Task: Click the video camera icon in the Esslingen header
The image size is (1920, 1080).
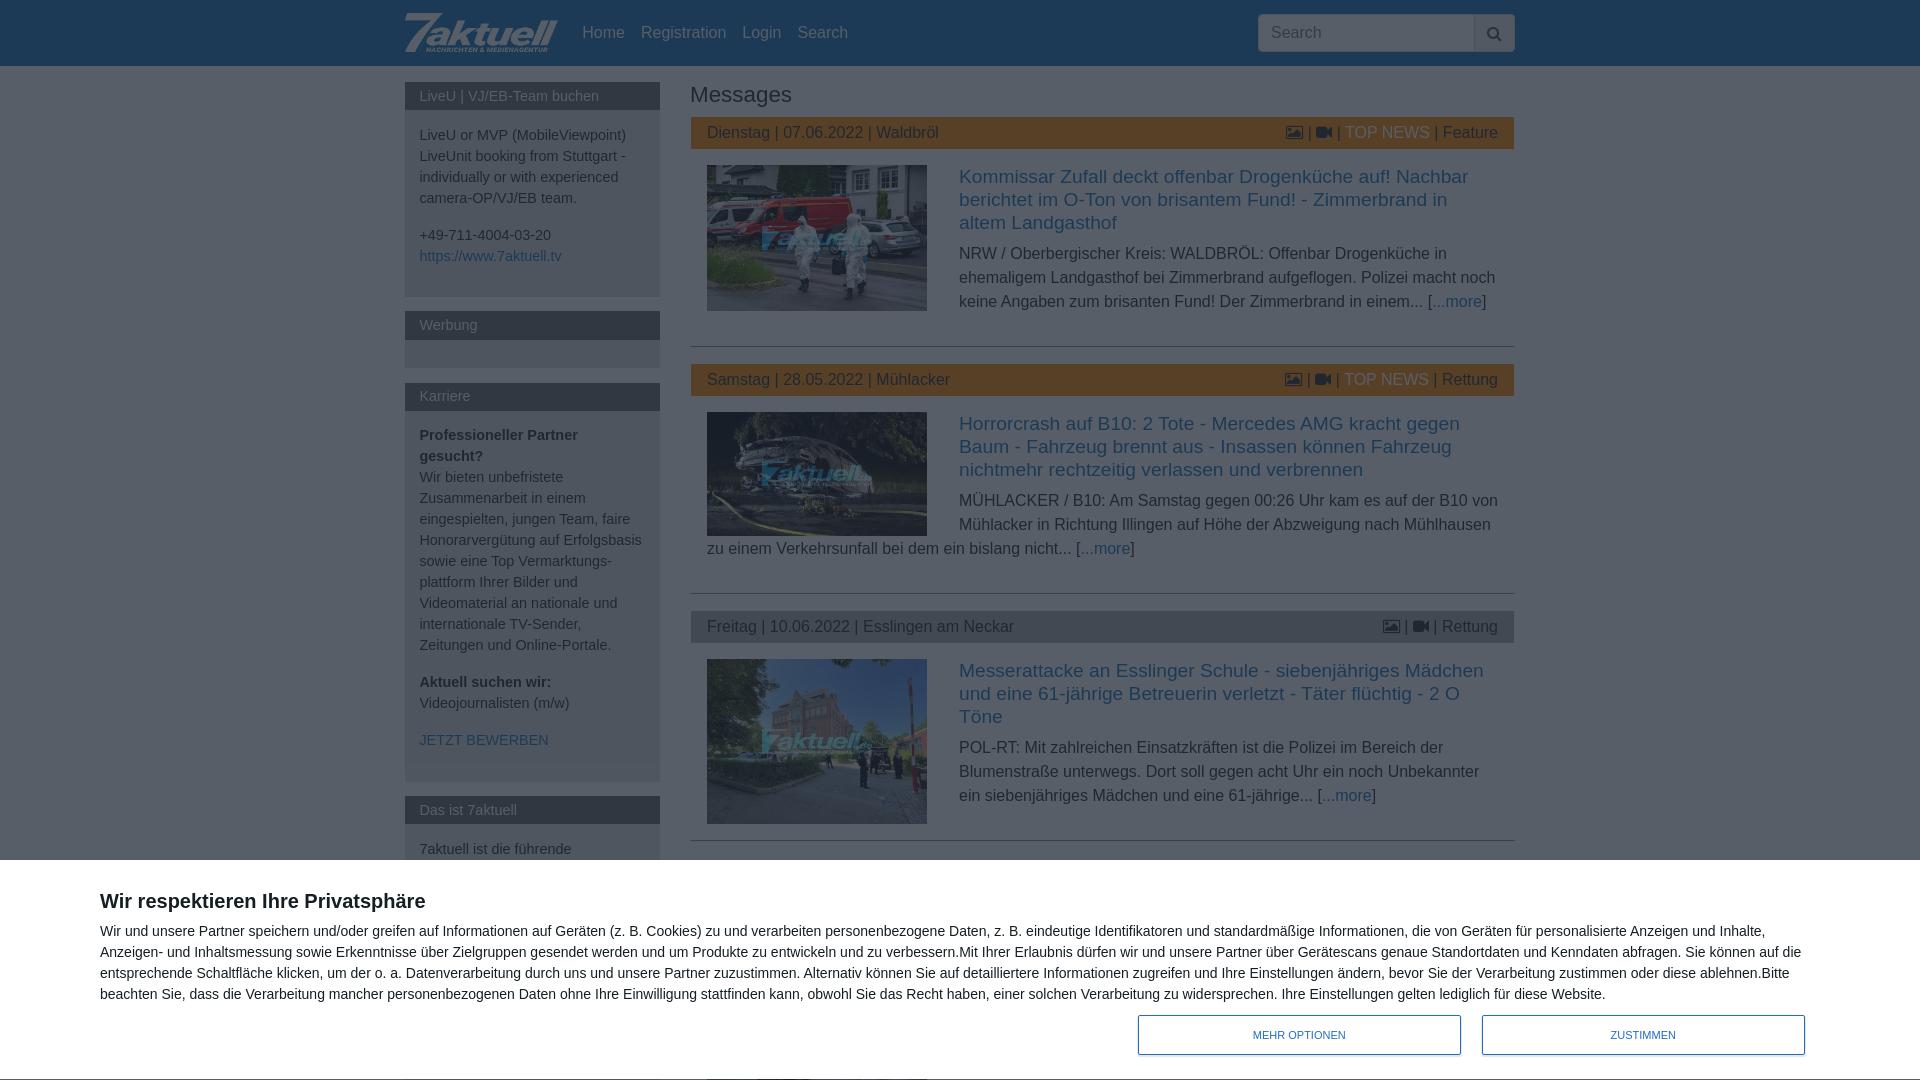Action: coord(1421,626)
